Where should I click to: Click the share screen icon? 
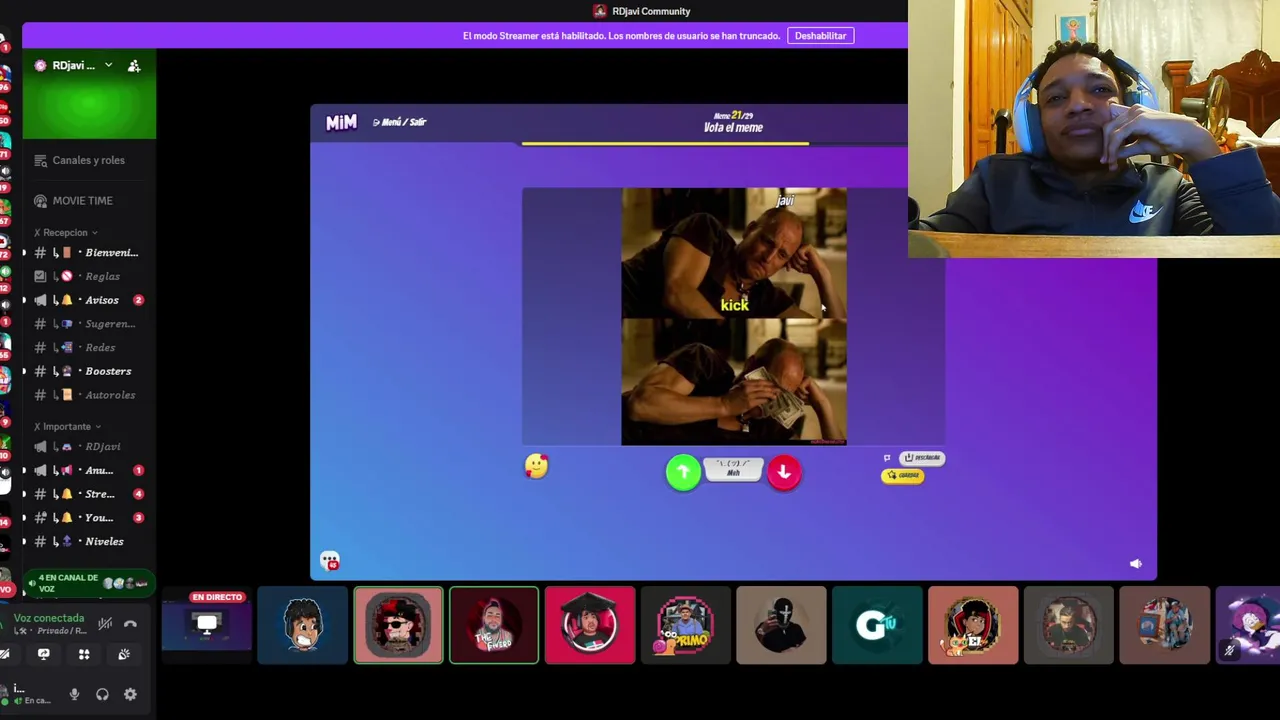pyautogui.click(x=43, y=654)
